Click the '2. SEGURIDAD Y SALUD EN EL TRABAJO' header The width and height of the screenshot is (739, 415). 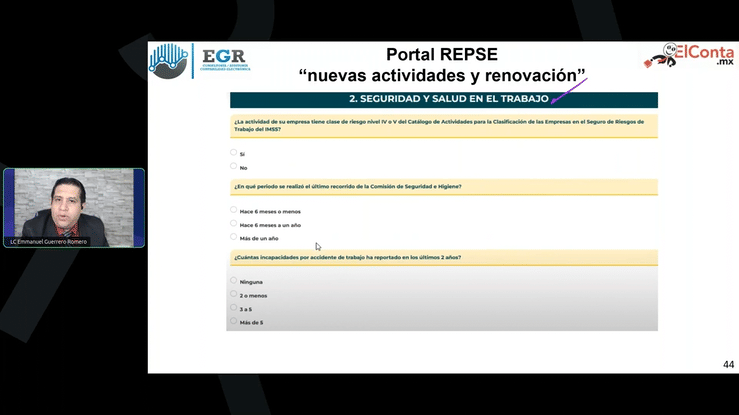(443, 99)
